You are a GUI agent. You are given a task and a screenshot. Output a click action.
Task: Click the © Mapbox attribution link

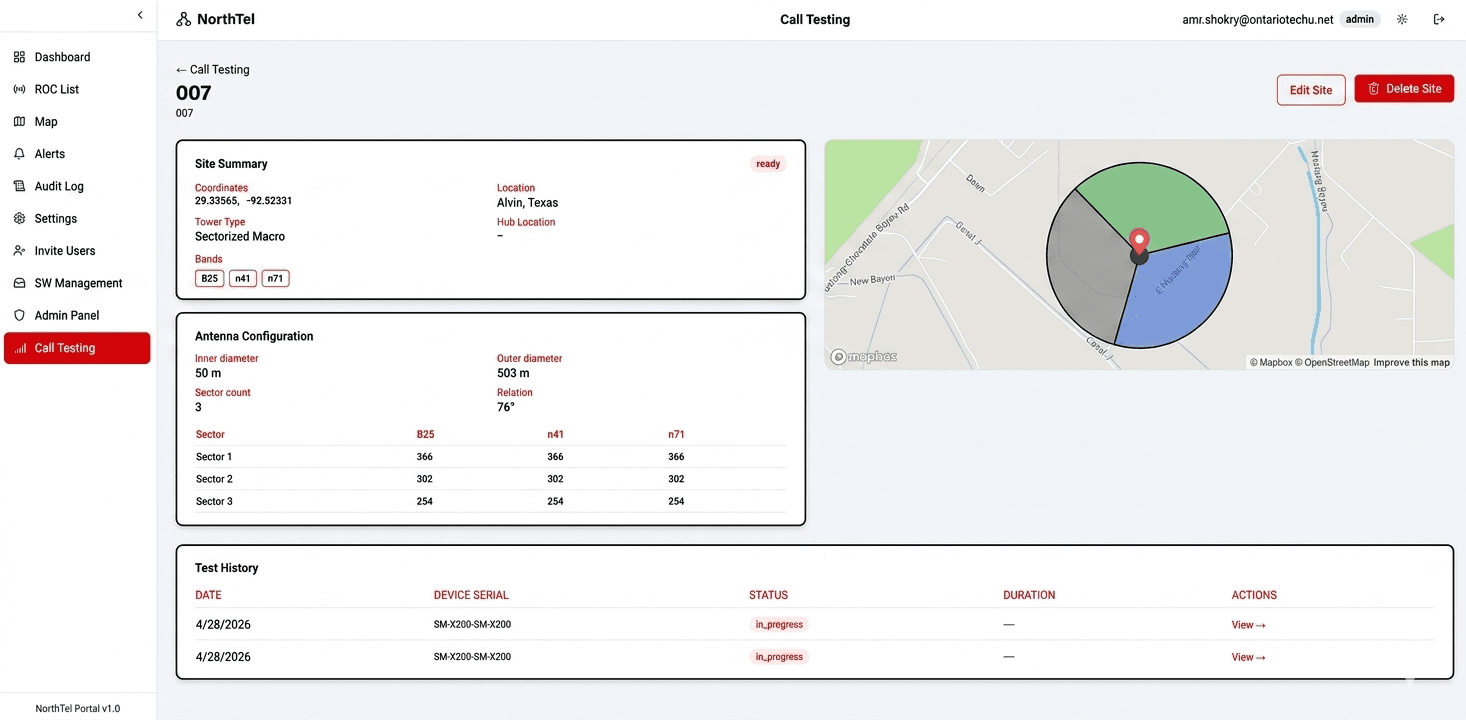click(1271, 362)
